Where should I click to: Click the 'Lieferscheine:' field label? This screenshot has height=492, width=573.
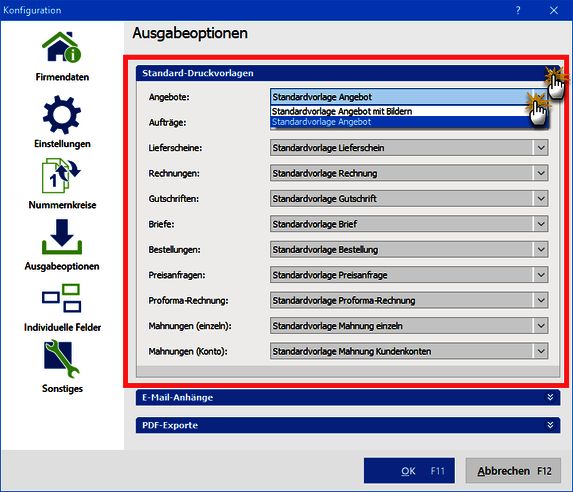pyautogui.click(x=175, y=148)
